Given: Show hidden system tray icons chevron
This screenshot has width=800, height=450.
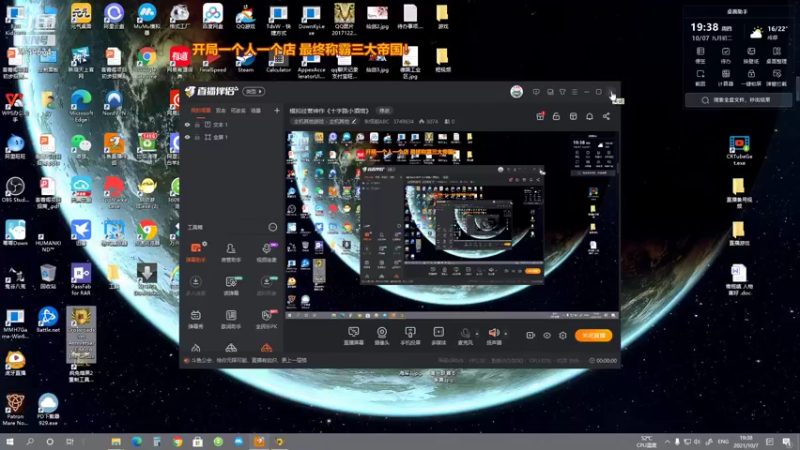Looking at the screenshot, I should point(667,442).
